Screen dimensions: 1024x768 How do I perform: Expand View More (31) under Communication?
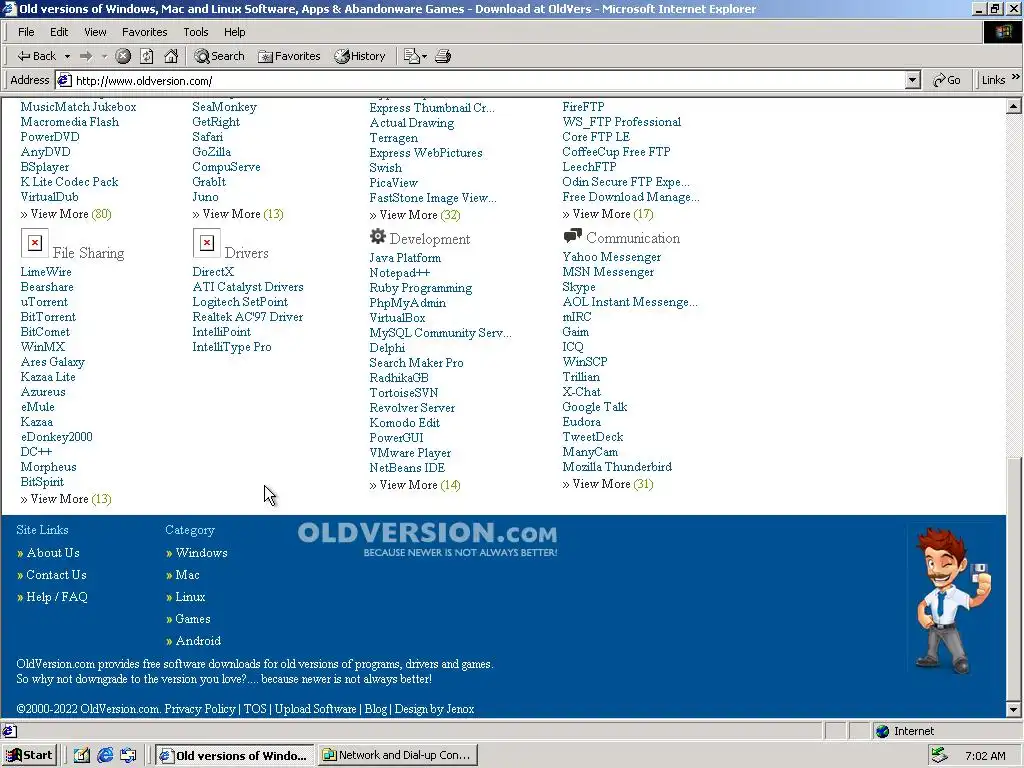(x=608, y=484)
